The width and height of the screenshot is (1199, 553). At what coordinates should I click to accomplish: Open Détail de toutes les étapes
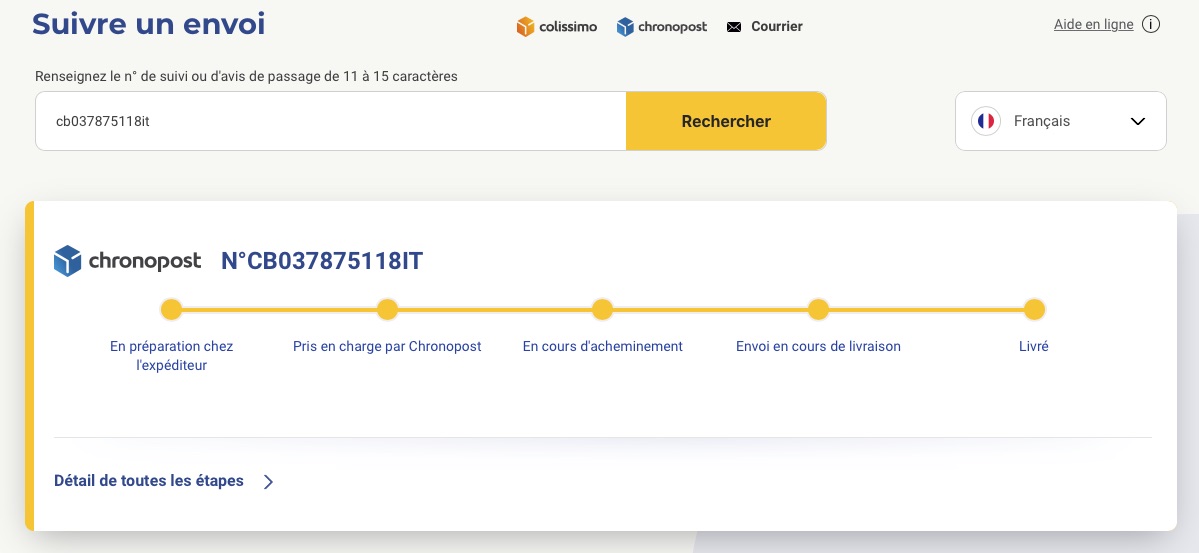(148, 481)
